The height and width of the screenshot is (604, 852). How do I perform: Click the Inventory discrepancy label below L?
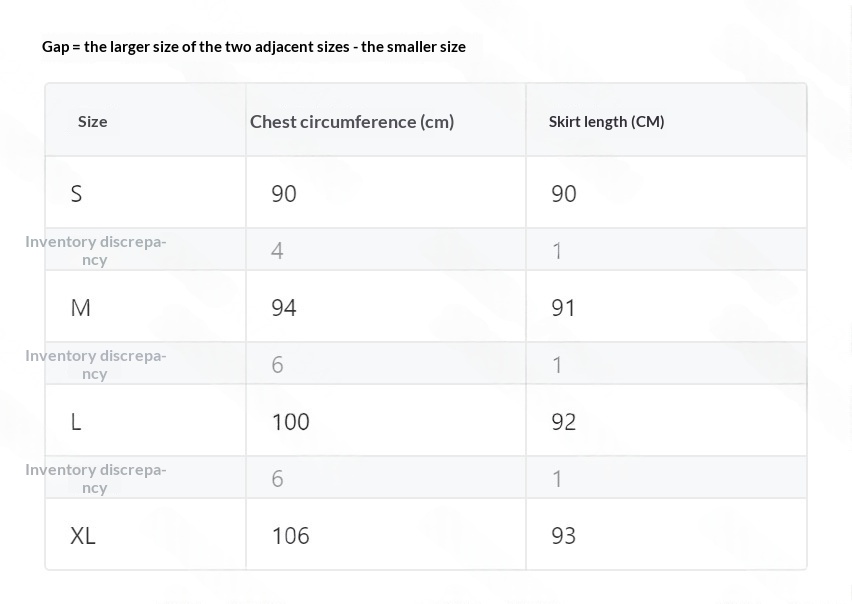coord(96,479)
